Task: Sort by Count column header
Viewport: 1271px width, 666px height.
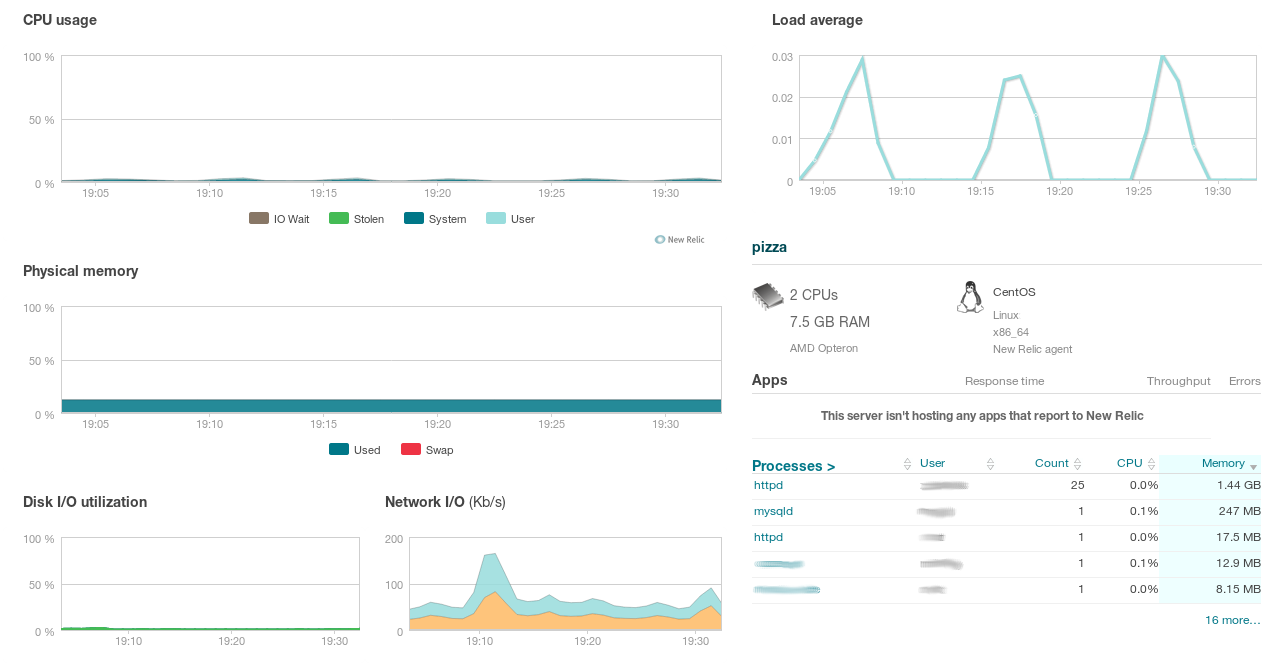Action: click(1051, 463)
